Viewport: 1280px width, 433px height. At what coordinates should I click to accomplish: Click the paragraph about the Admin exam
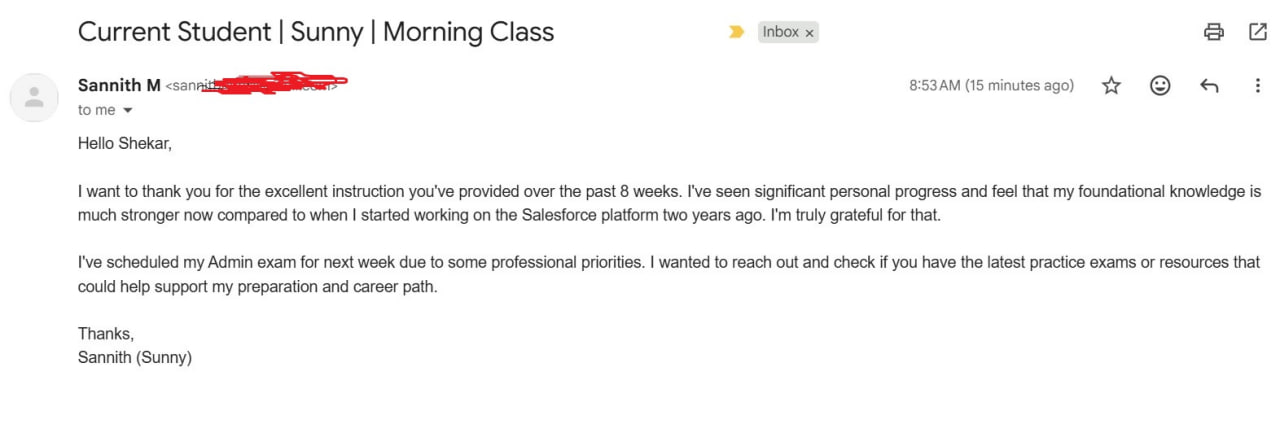click(669, 275)
